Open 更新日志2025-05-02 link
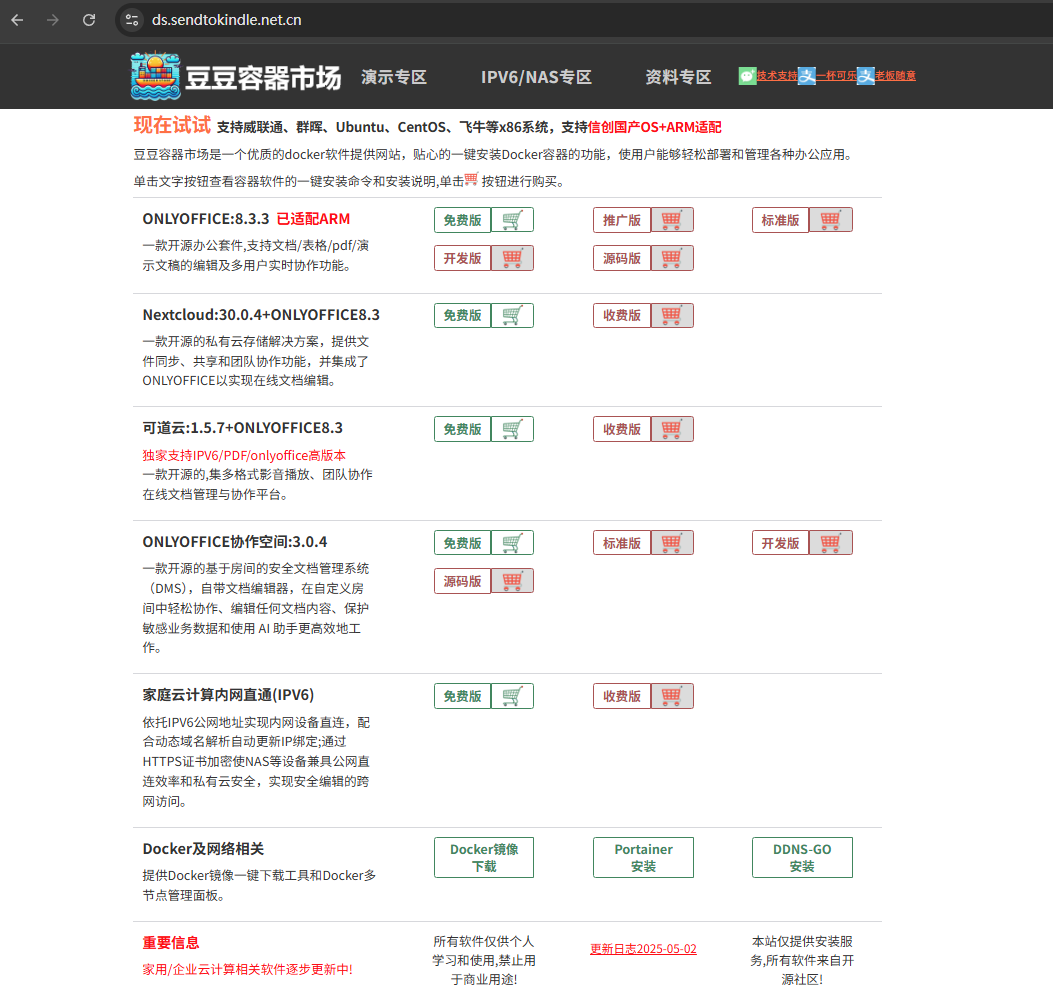The width and height of the screenshot is (1053, 987). tap(643, 949)
